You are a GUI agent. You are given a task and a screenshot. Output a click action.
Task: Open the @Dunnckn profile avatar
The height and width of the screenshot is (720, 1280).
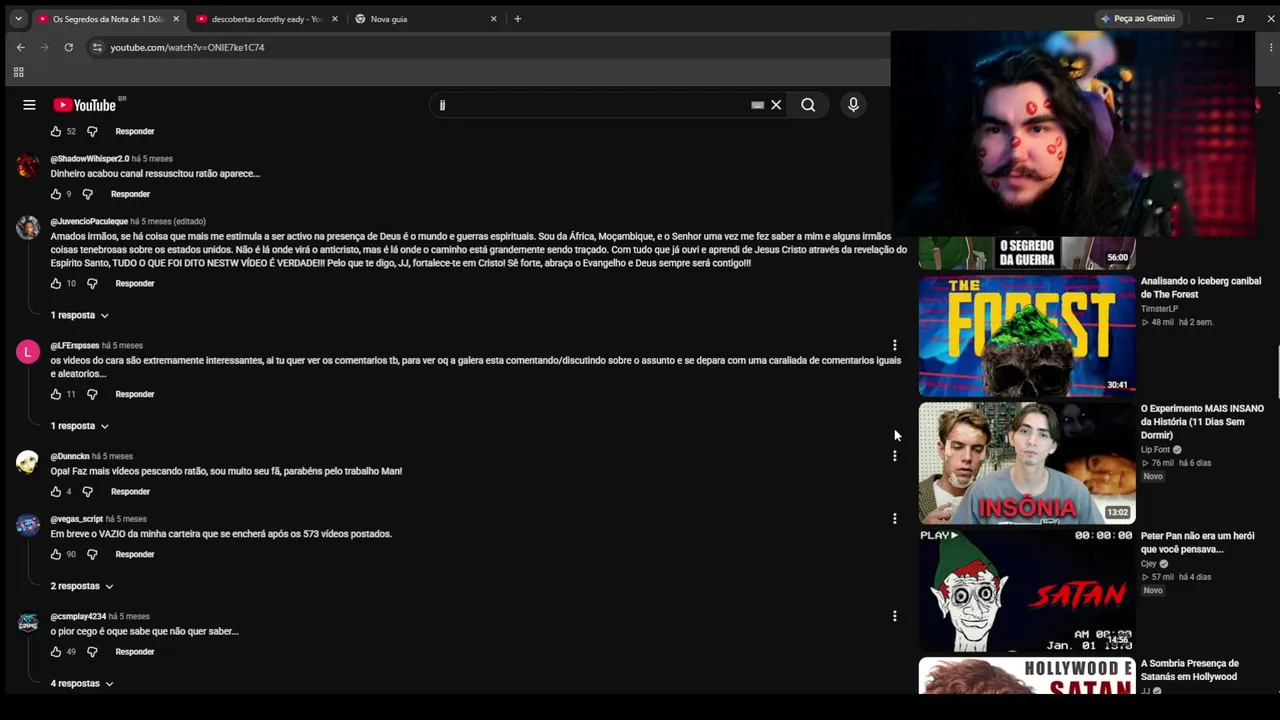(x=28, y=462)
